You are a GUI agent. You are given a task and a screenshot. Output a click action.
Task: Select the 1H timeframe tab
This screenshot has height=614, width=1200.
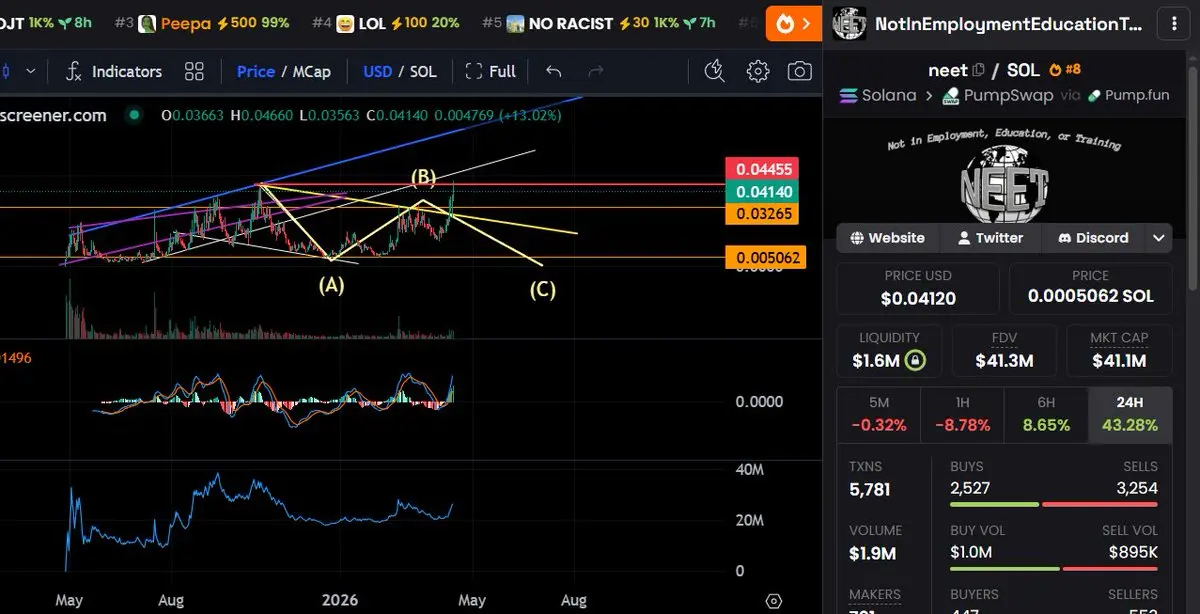[962, 413]
